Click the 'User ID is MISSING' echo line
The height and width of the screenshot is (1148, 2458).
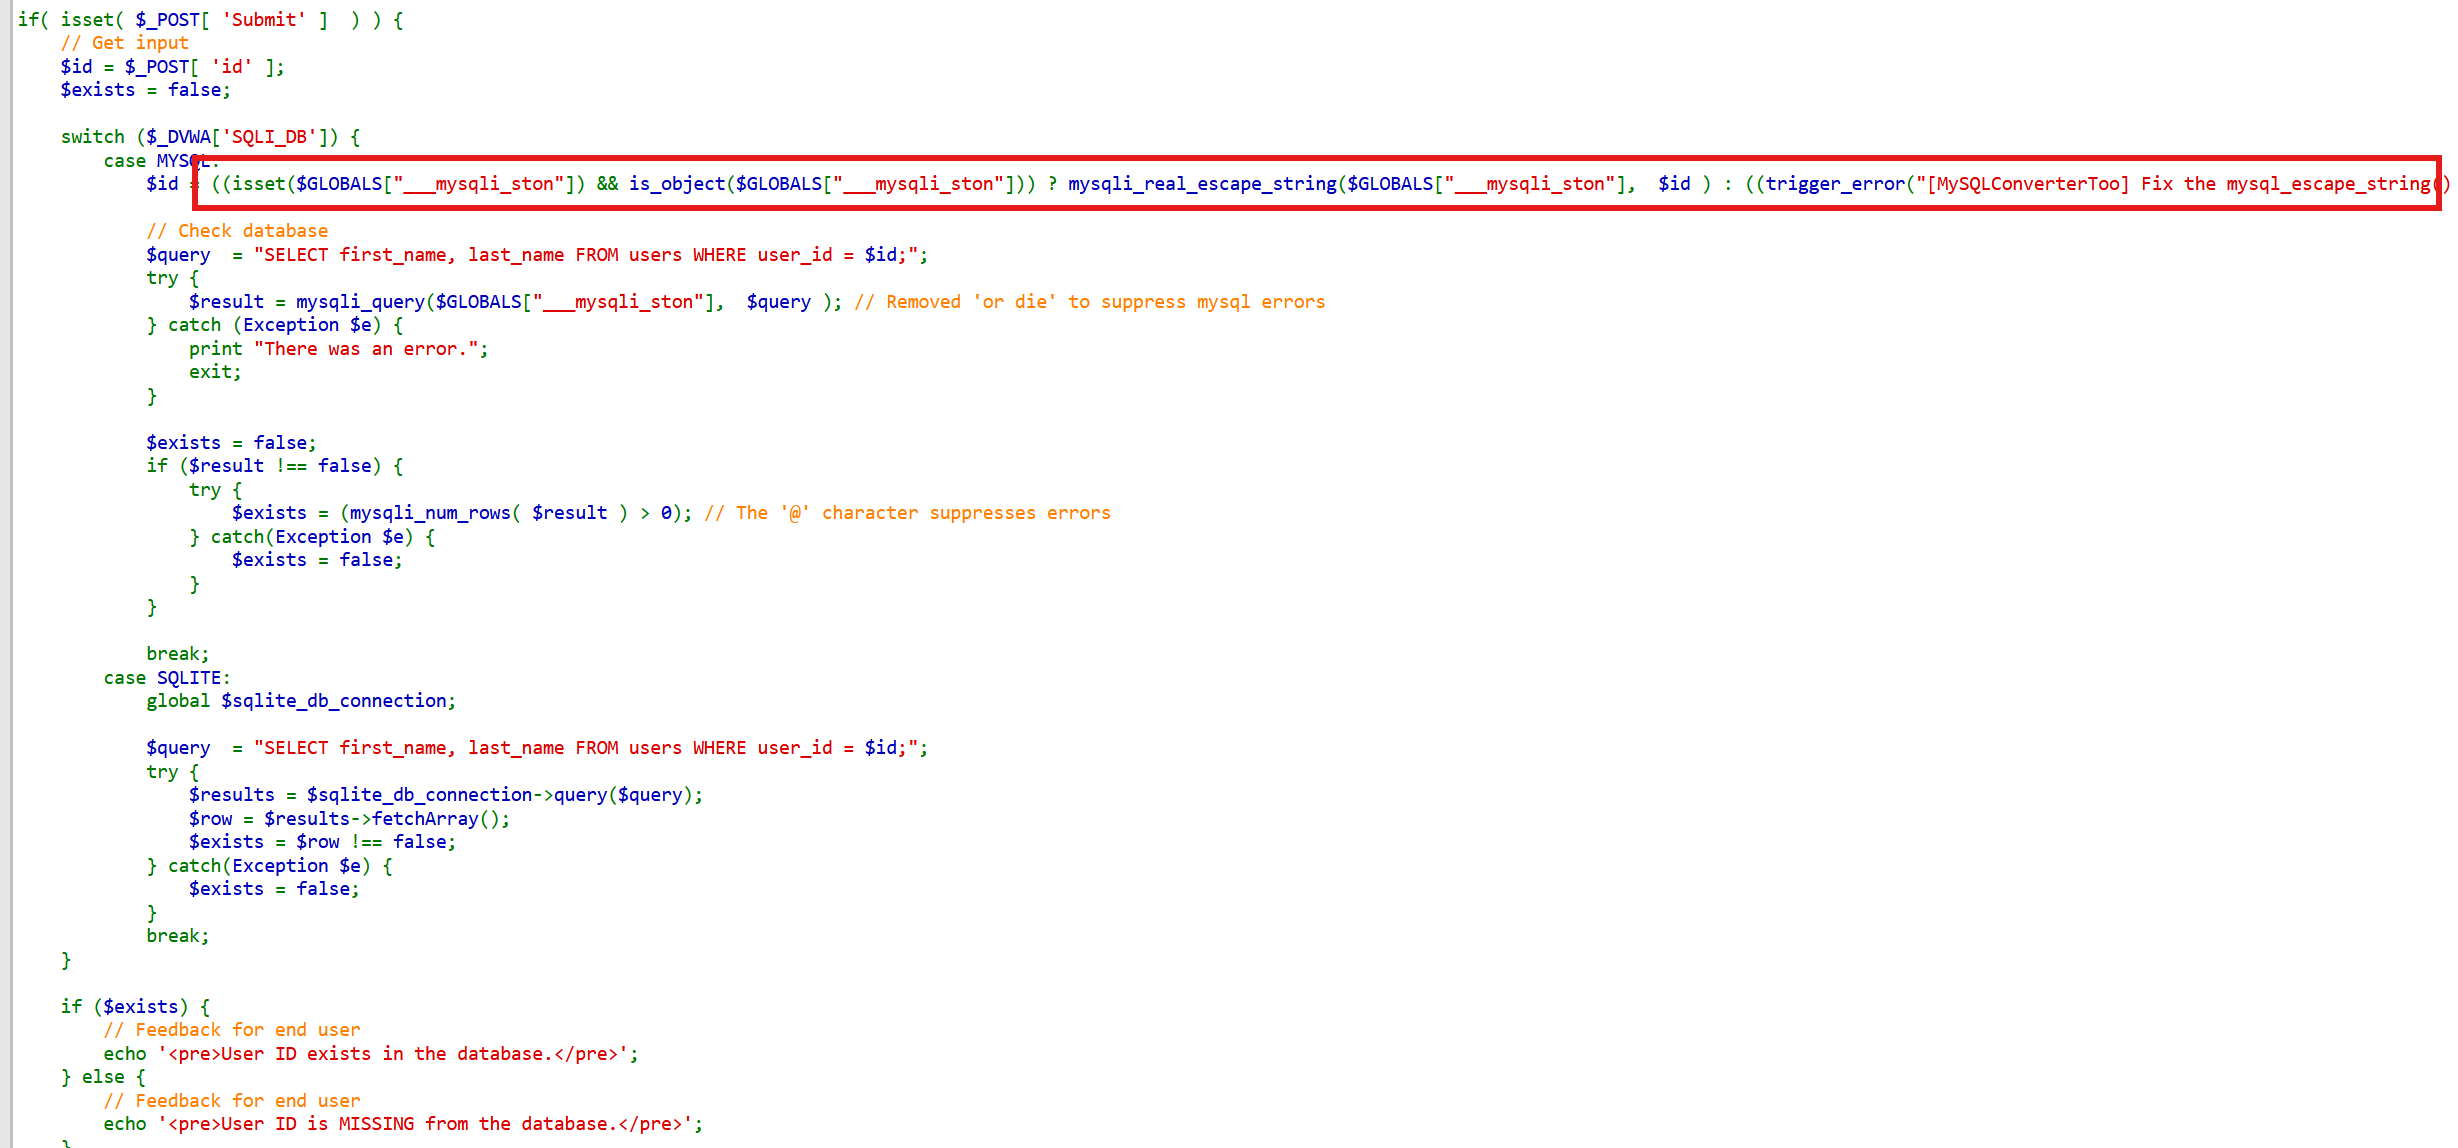(402, 1124)
